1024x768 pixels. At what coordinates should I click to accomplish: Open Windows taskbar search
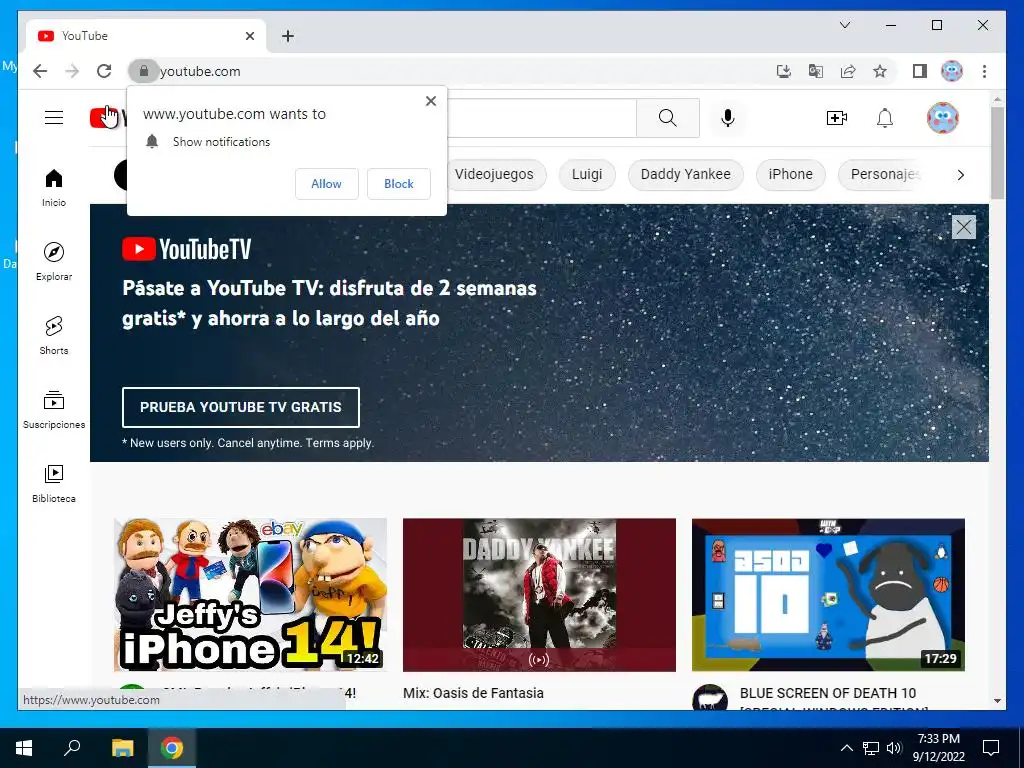tap(72, 748)
